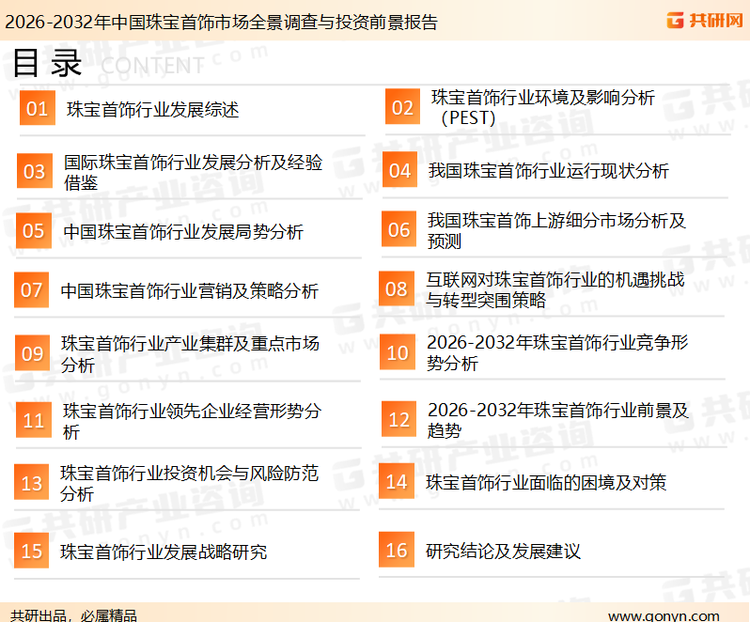
Task: Click the orange 14 chapter number box
Action: point(397,481)
